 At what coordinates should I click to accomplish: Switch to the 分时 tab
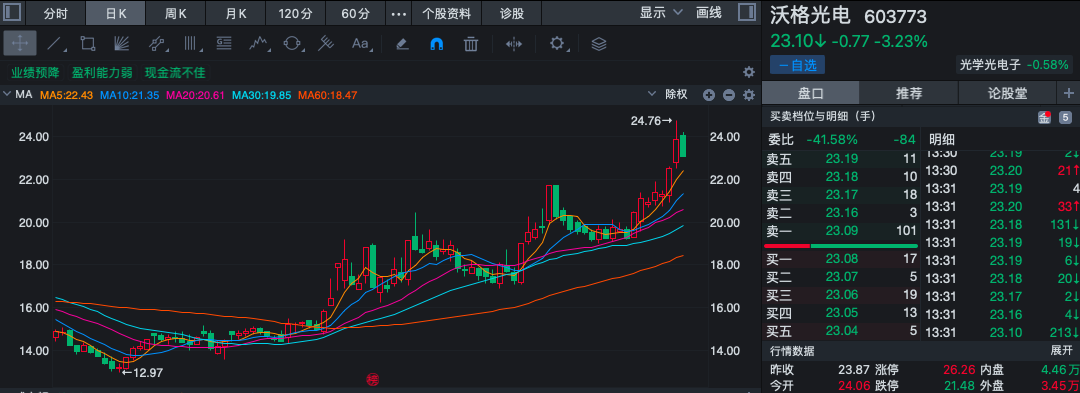pos(56,13)
